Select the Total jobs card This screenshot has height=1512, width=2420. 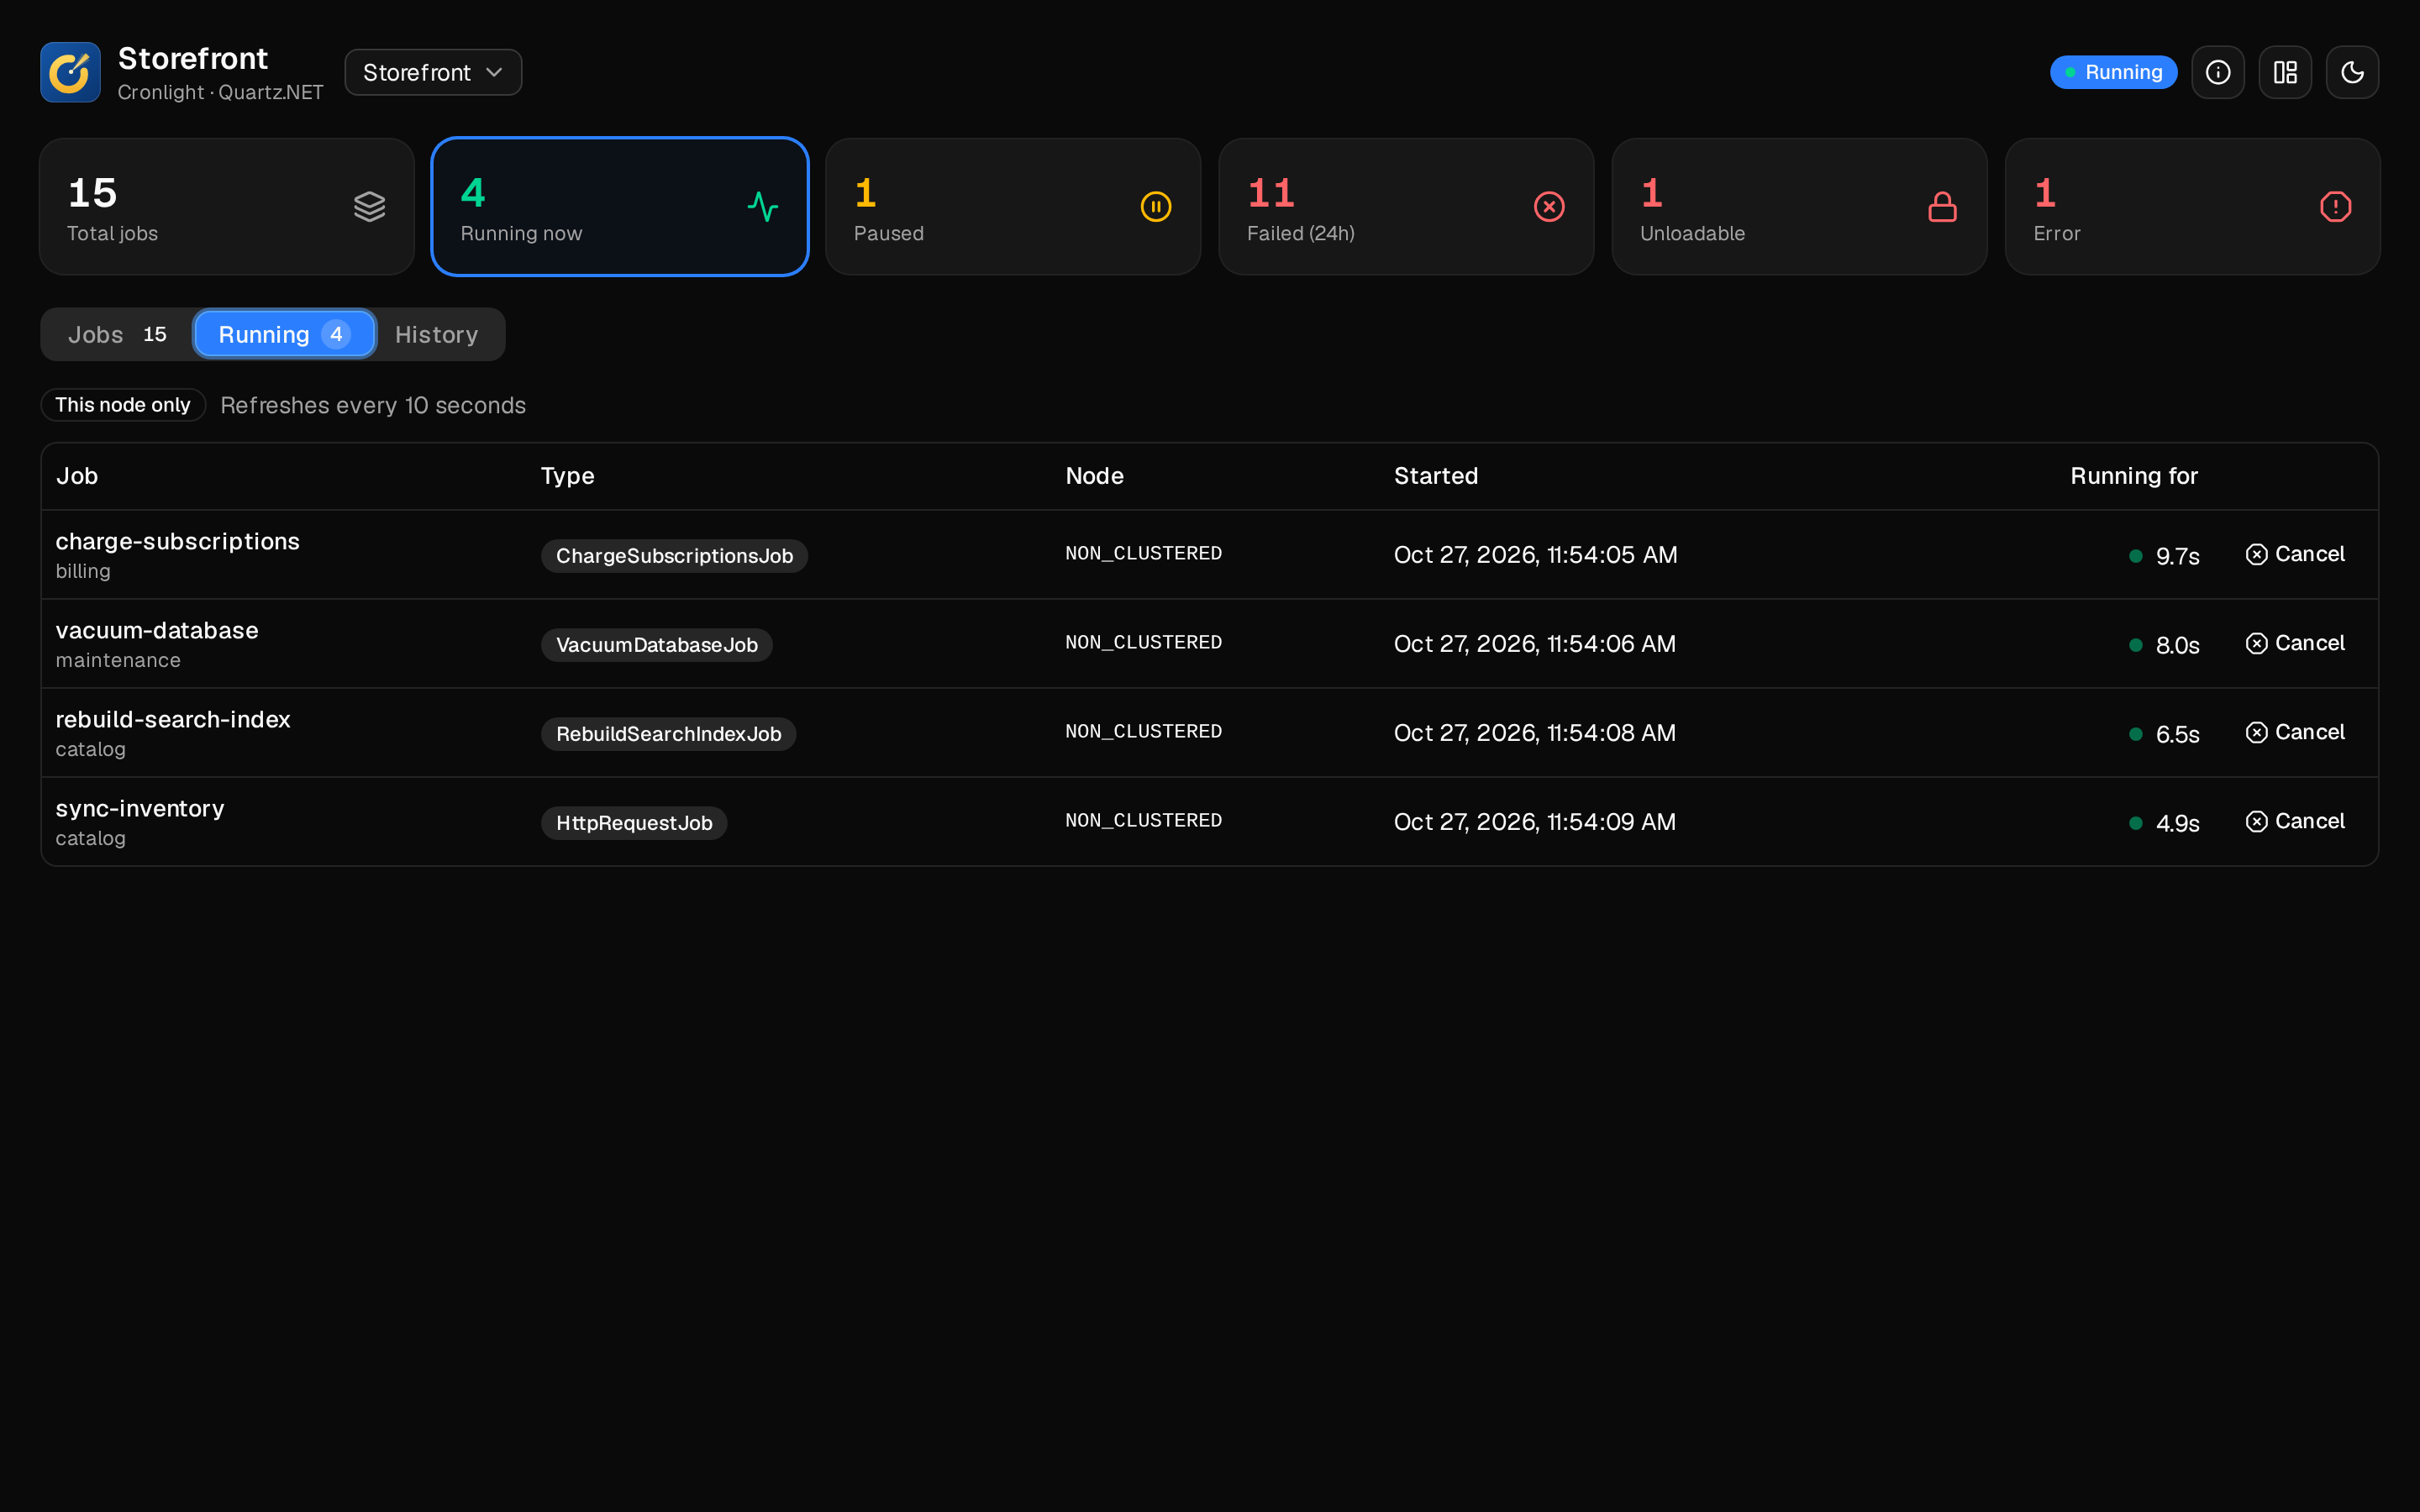pyautogui.click(x=227, y=207)
